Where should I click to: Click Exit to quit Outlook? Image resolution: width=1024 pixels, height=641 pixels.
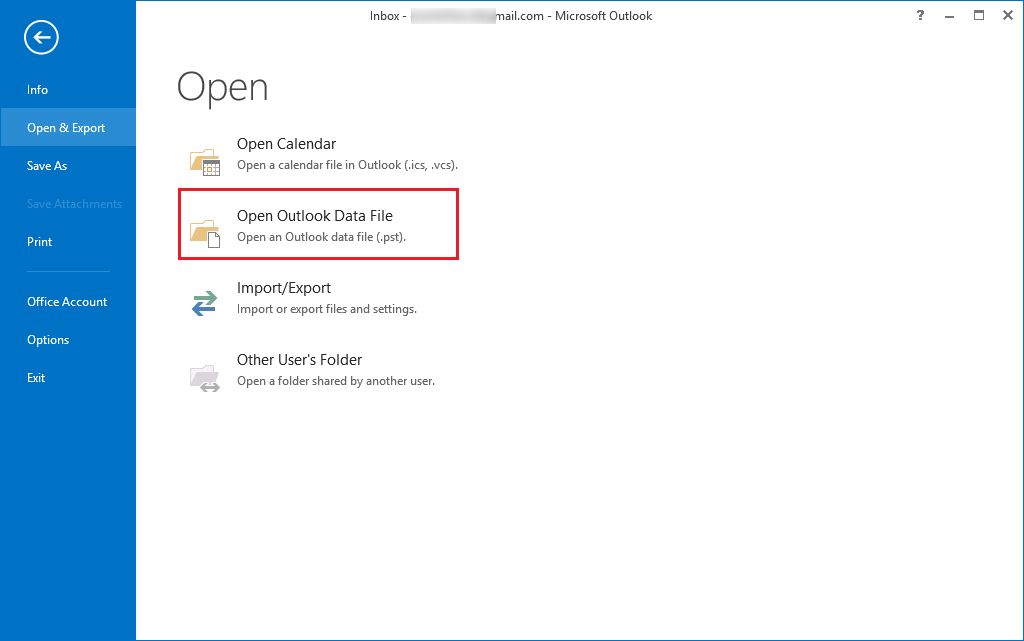tap(36, 377)
